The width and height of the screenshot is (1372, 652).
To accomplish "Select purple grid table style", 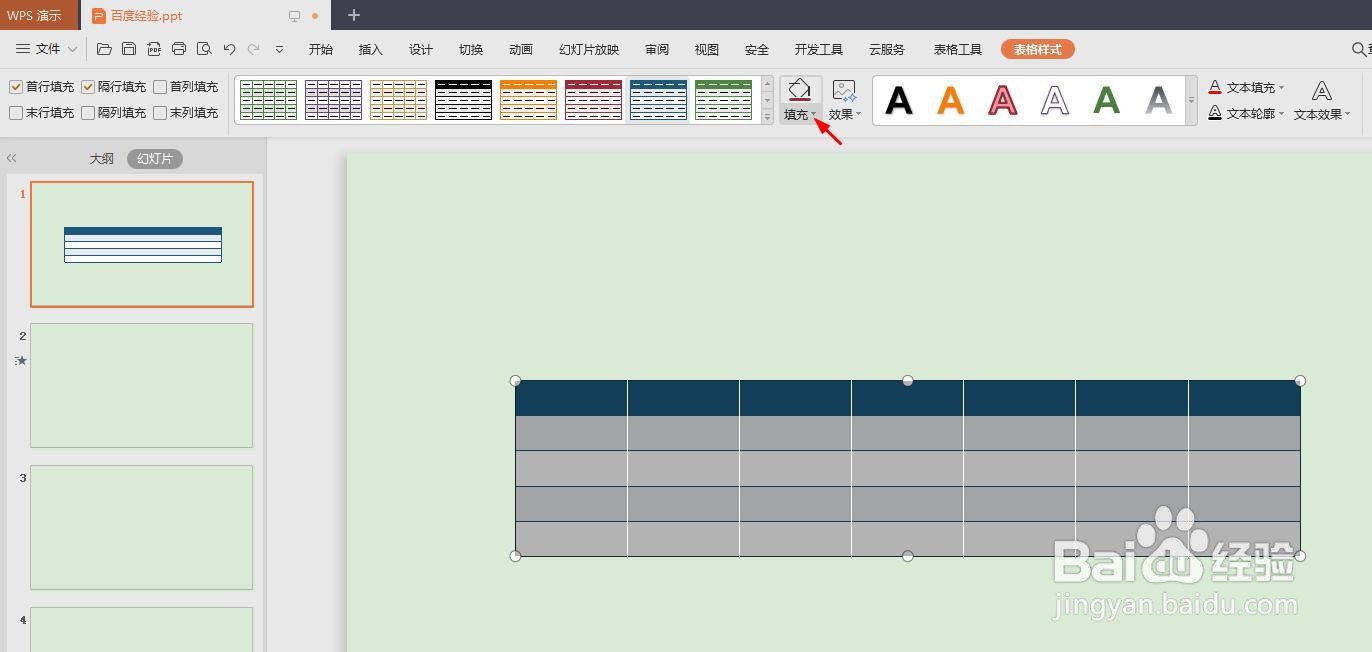I will 334,100.
